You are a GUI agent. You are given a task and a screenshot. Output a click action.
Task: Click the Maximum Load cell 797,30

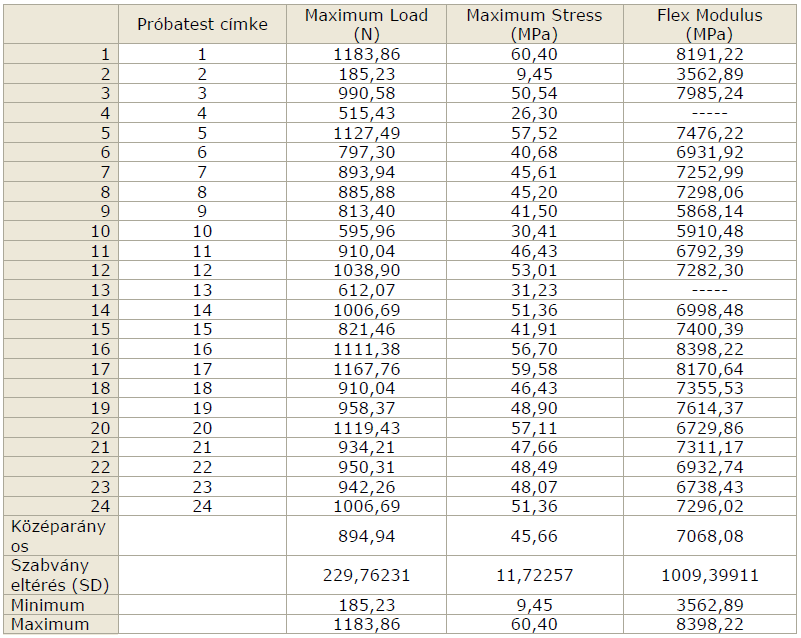coord(366,152)
